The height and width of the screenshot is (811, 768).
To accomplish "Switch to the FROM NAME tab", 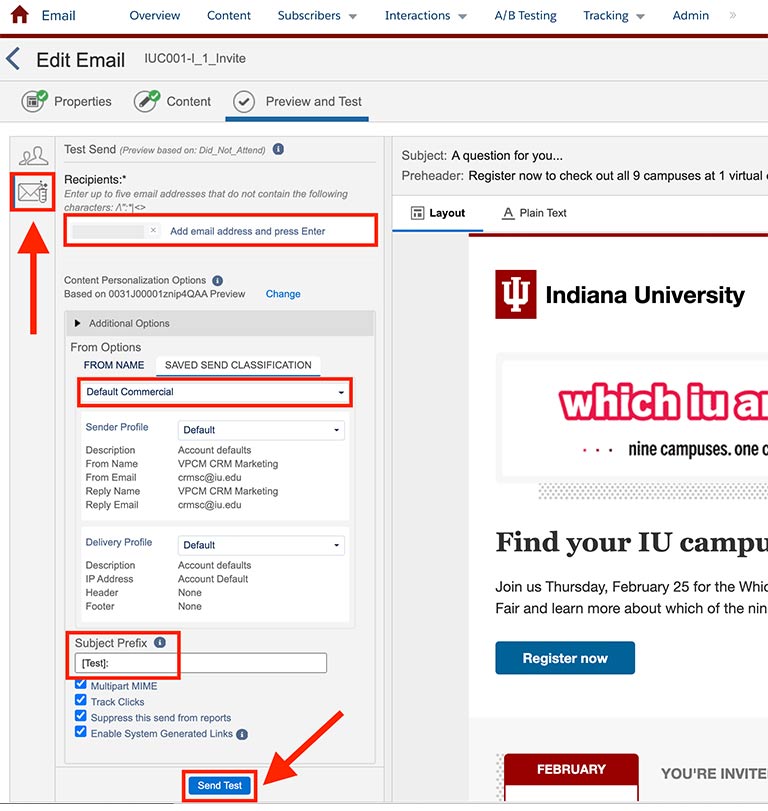I will (x=114, y=365).
